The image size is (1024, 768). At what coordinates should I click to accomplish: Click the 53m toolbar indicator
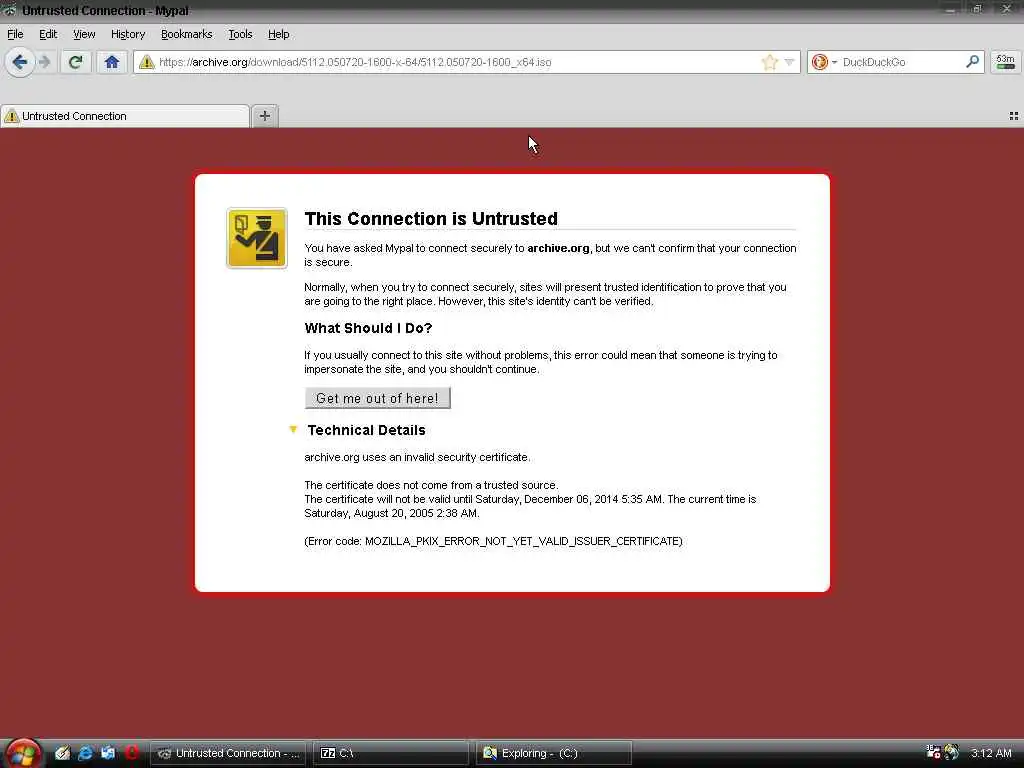[x=1006, y=62]
